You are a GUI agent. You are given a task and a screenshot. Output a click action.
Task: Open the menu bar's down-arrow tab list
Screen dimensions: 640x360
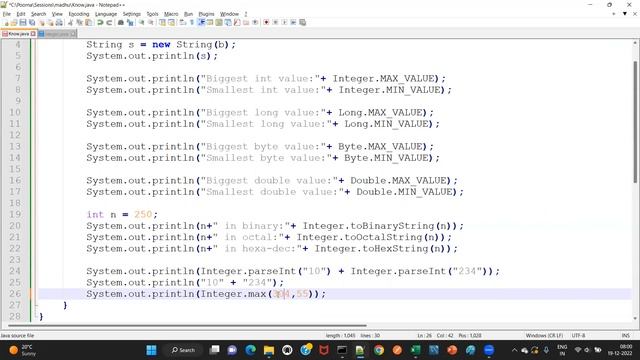point(624,14)
